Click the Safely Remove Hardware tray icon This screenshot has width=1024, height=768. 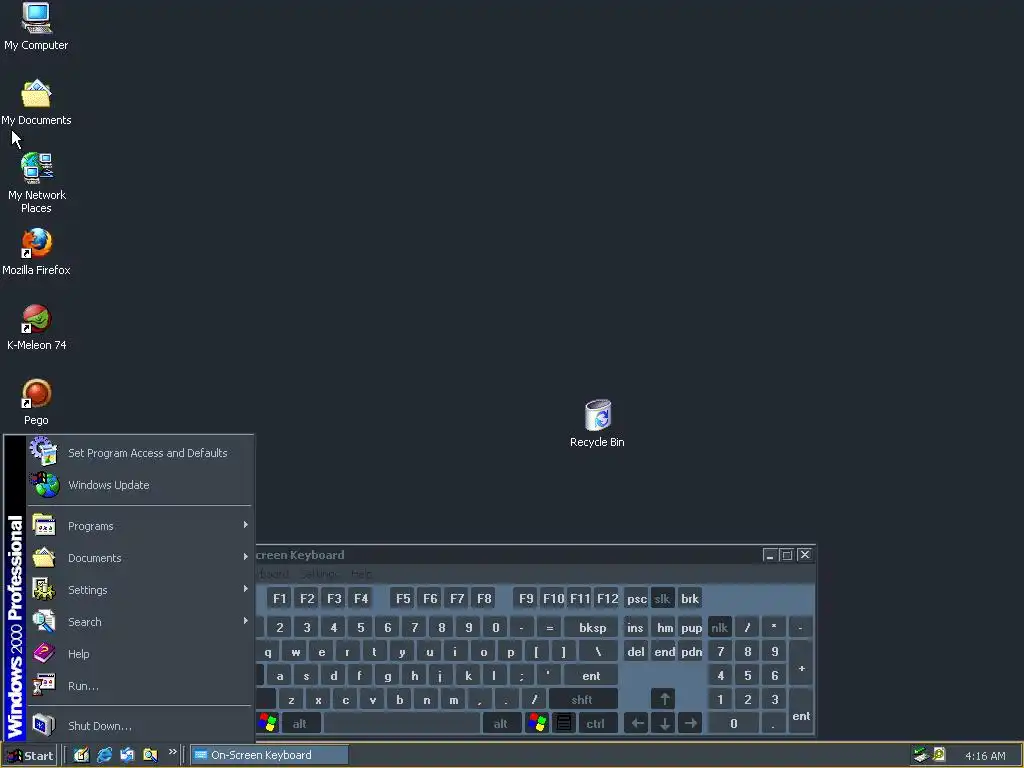coord(921,755)
